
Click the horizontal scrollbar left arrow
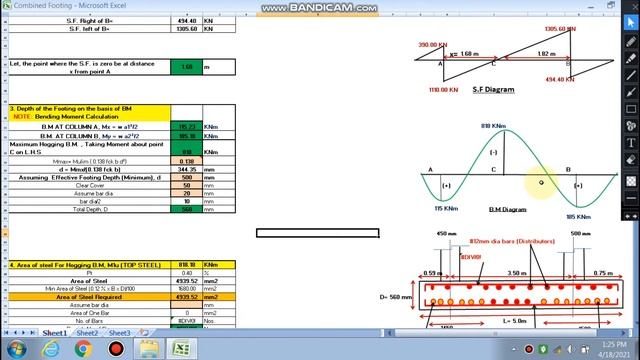pos(389,333)
